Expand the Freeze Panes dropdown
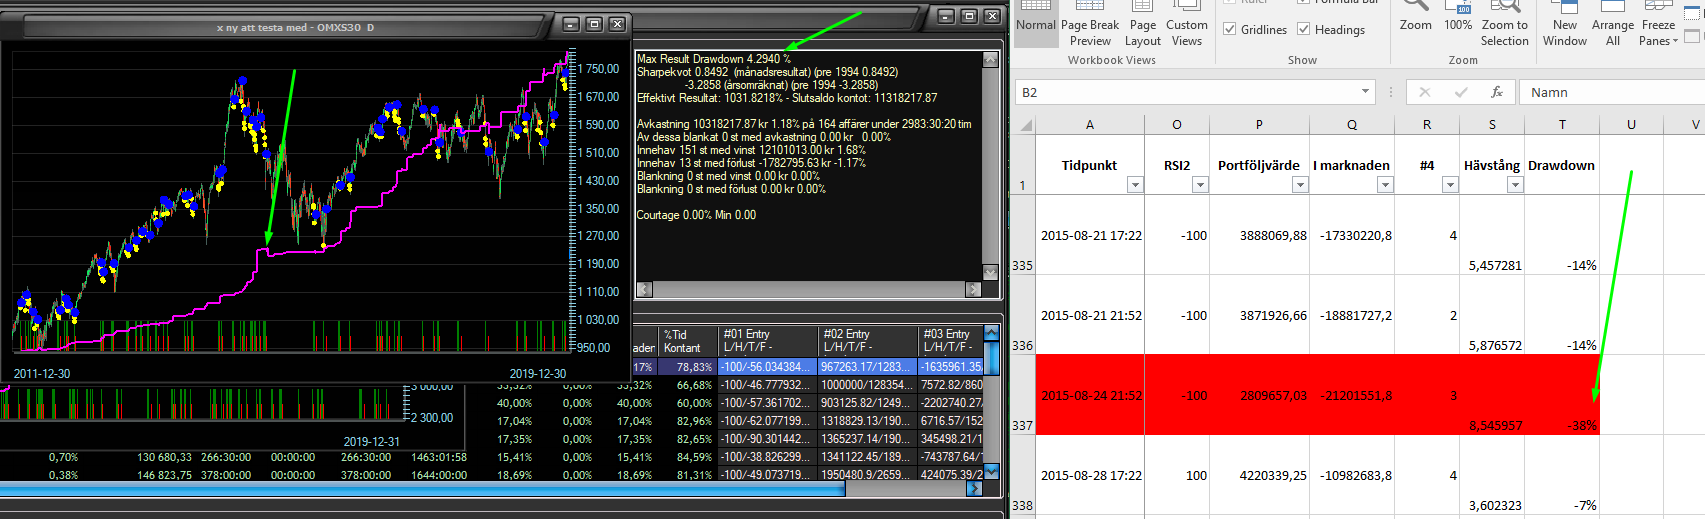 (1658, 32)
